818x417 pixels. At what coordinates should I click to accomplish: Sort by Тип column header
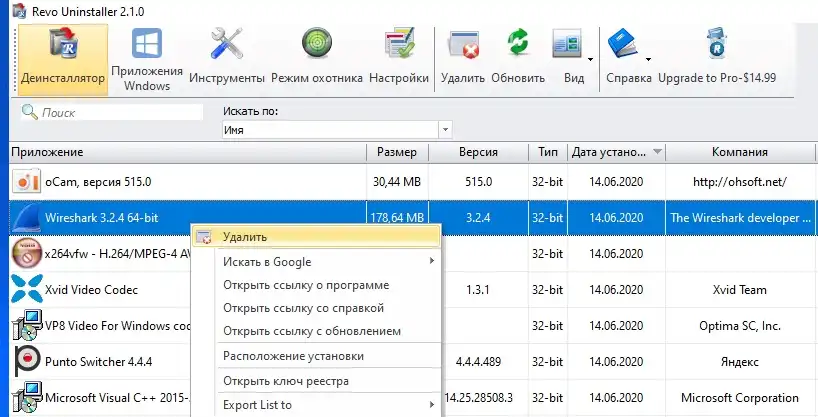pos(548,152)
